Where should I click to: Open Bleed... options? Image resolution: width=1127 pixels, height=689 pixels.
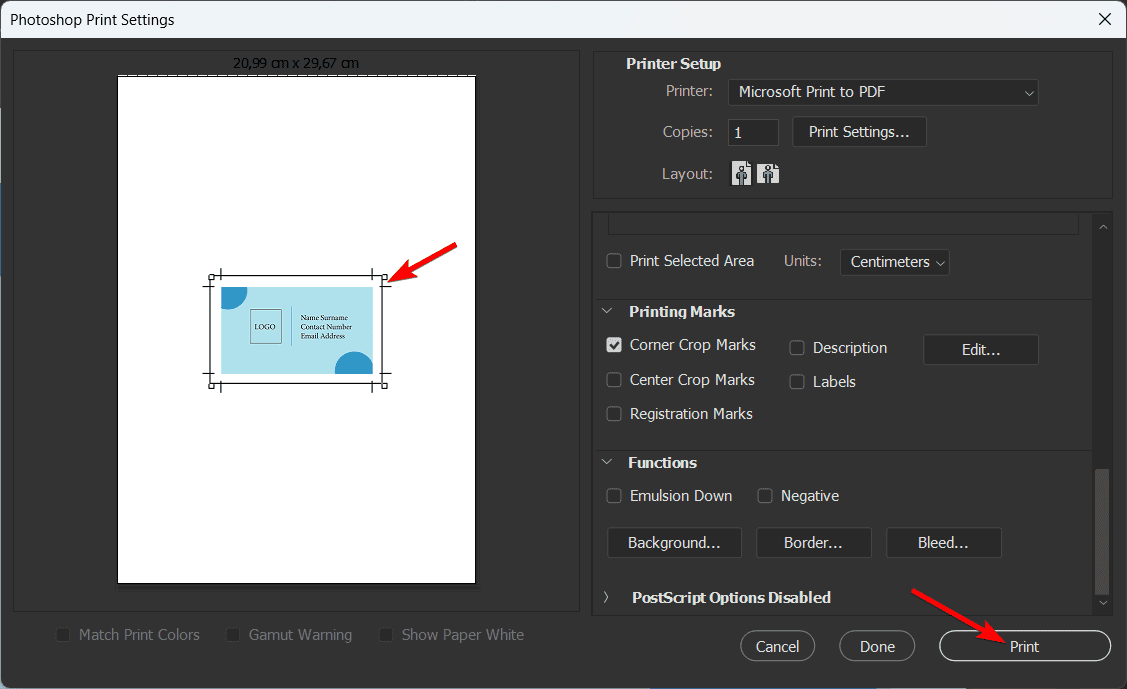click(x=944, y=542)
